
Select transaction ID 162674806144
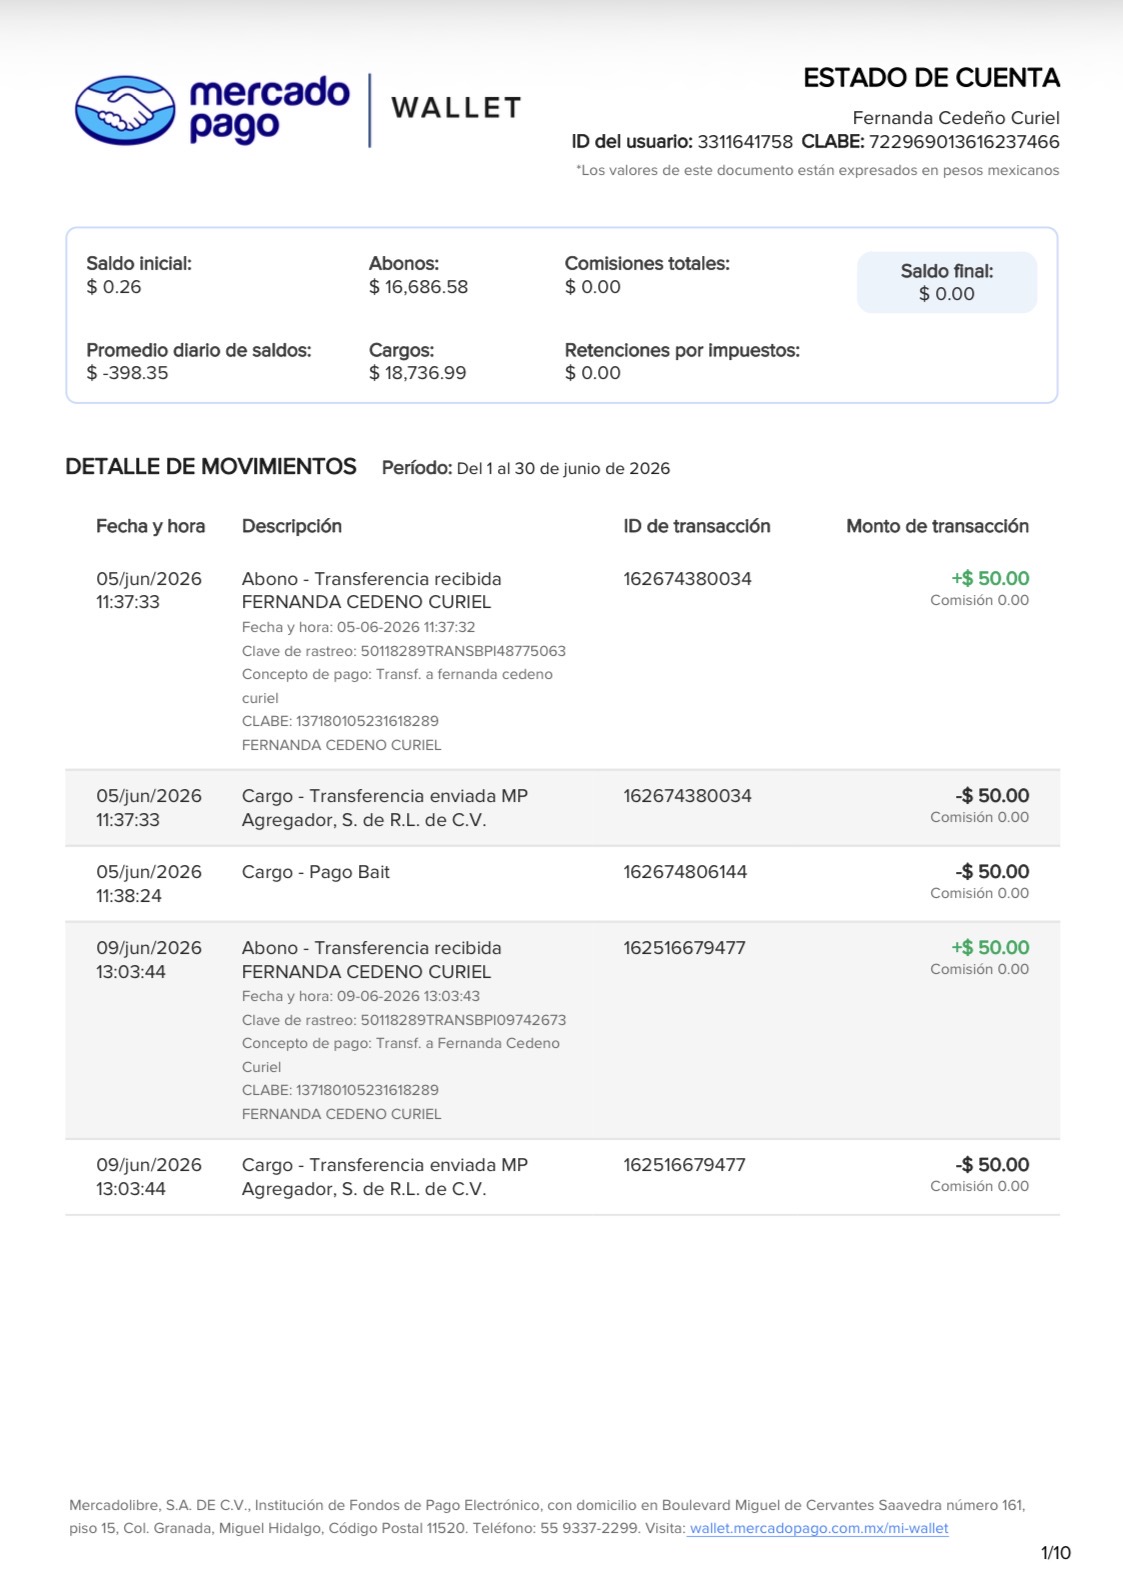pyautogui.click(x=685, y=872)
